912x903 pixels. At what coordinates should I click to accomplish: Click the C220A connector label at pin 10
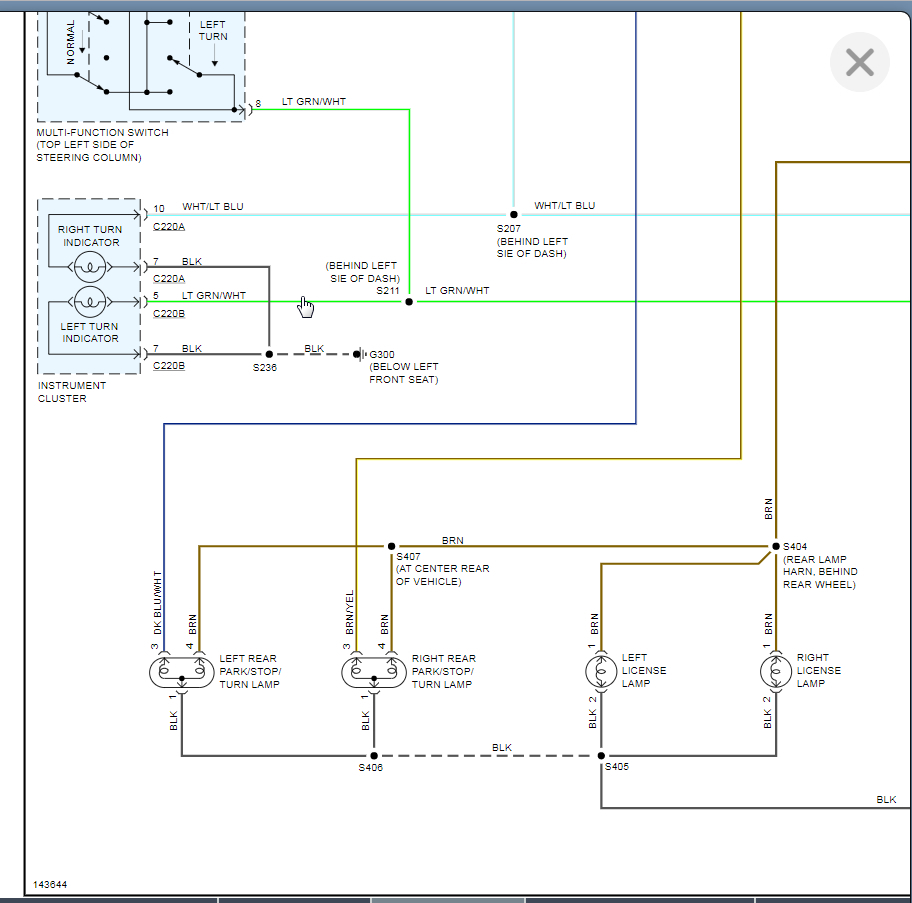[x=168, y=227]
